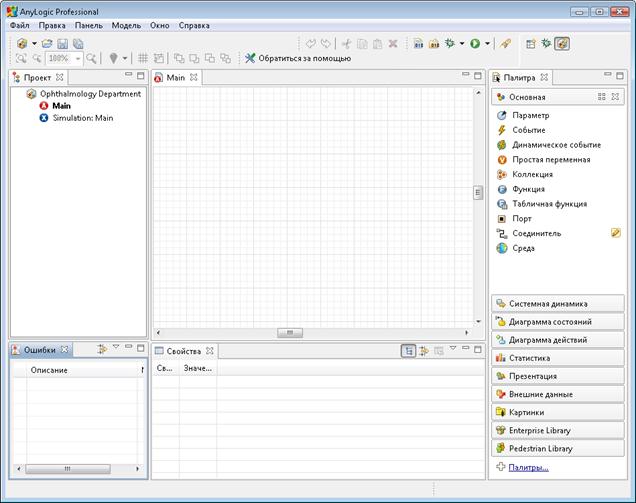636x503 pixels.
Task: Click Обратиться за помощью button
Action: click(296, 59)
